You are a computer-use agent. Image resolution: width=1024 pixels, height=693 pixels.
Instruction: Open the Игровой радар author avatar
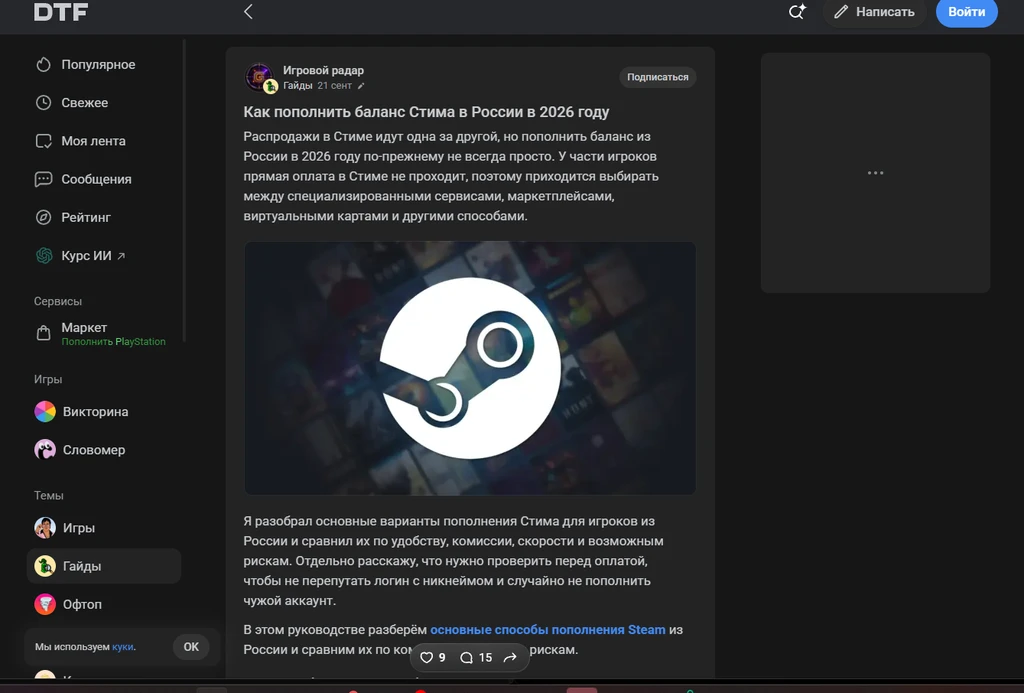[260, 77]
